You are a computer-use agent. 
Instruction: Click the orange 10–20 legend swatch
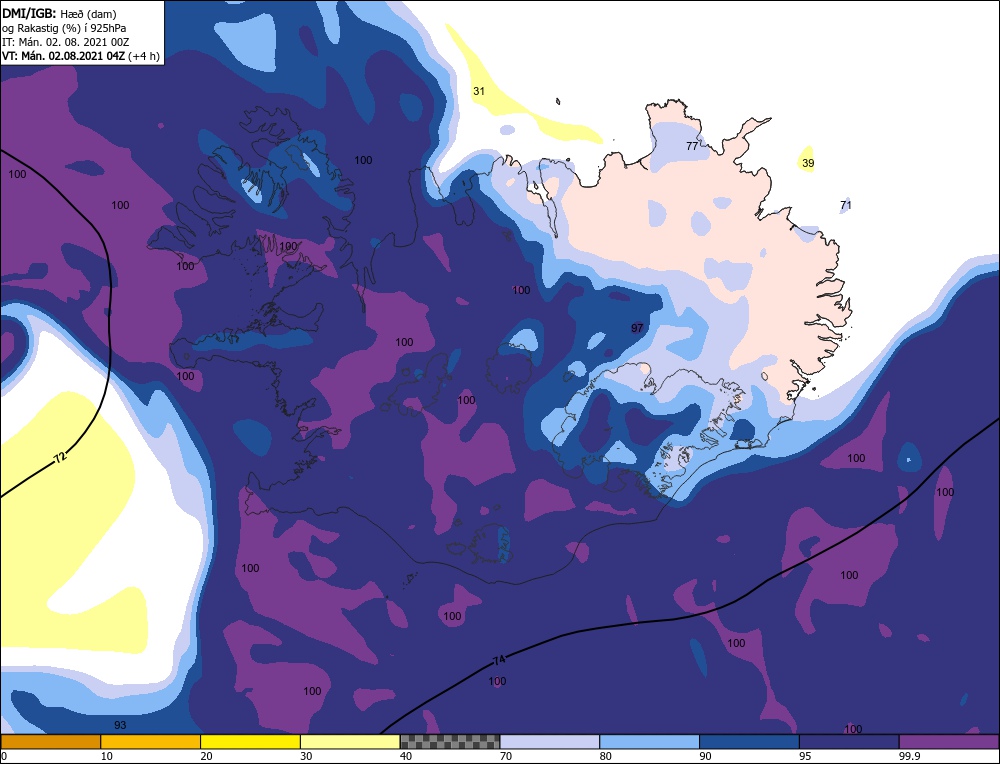pyautogui.click(x=151, y=742)
